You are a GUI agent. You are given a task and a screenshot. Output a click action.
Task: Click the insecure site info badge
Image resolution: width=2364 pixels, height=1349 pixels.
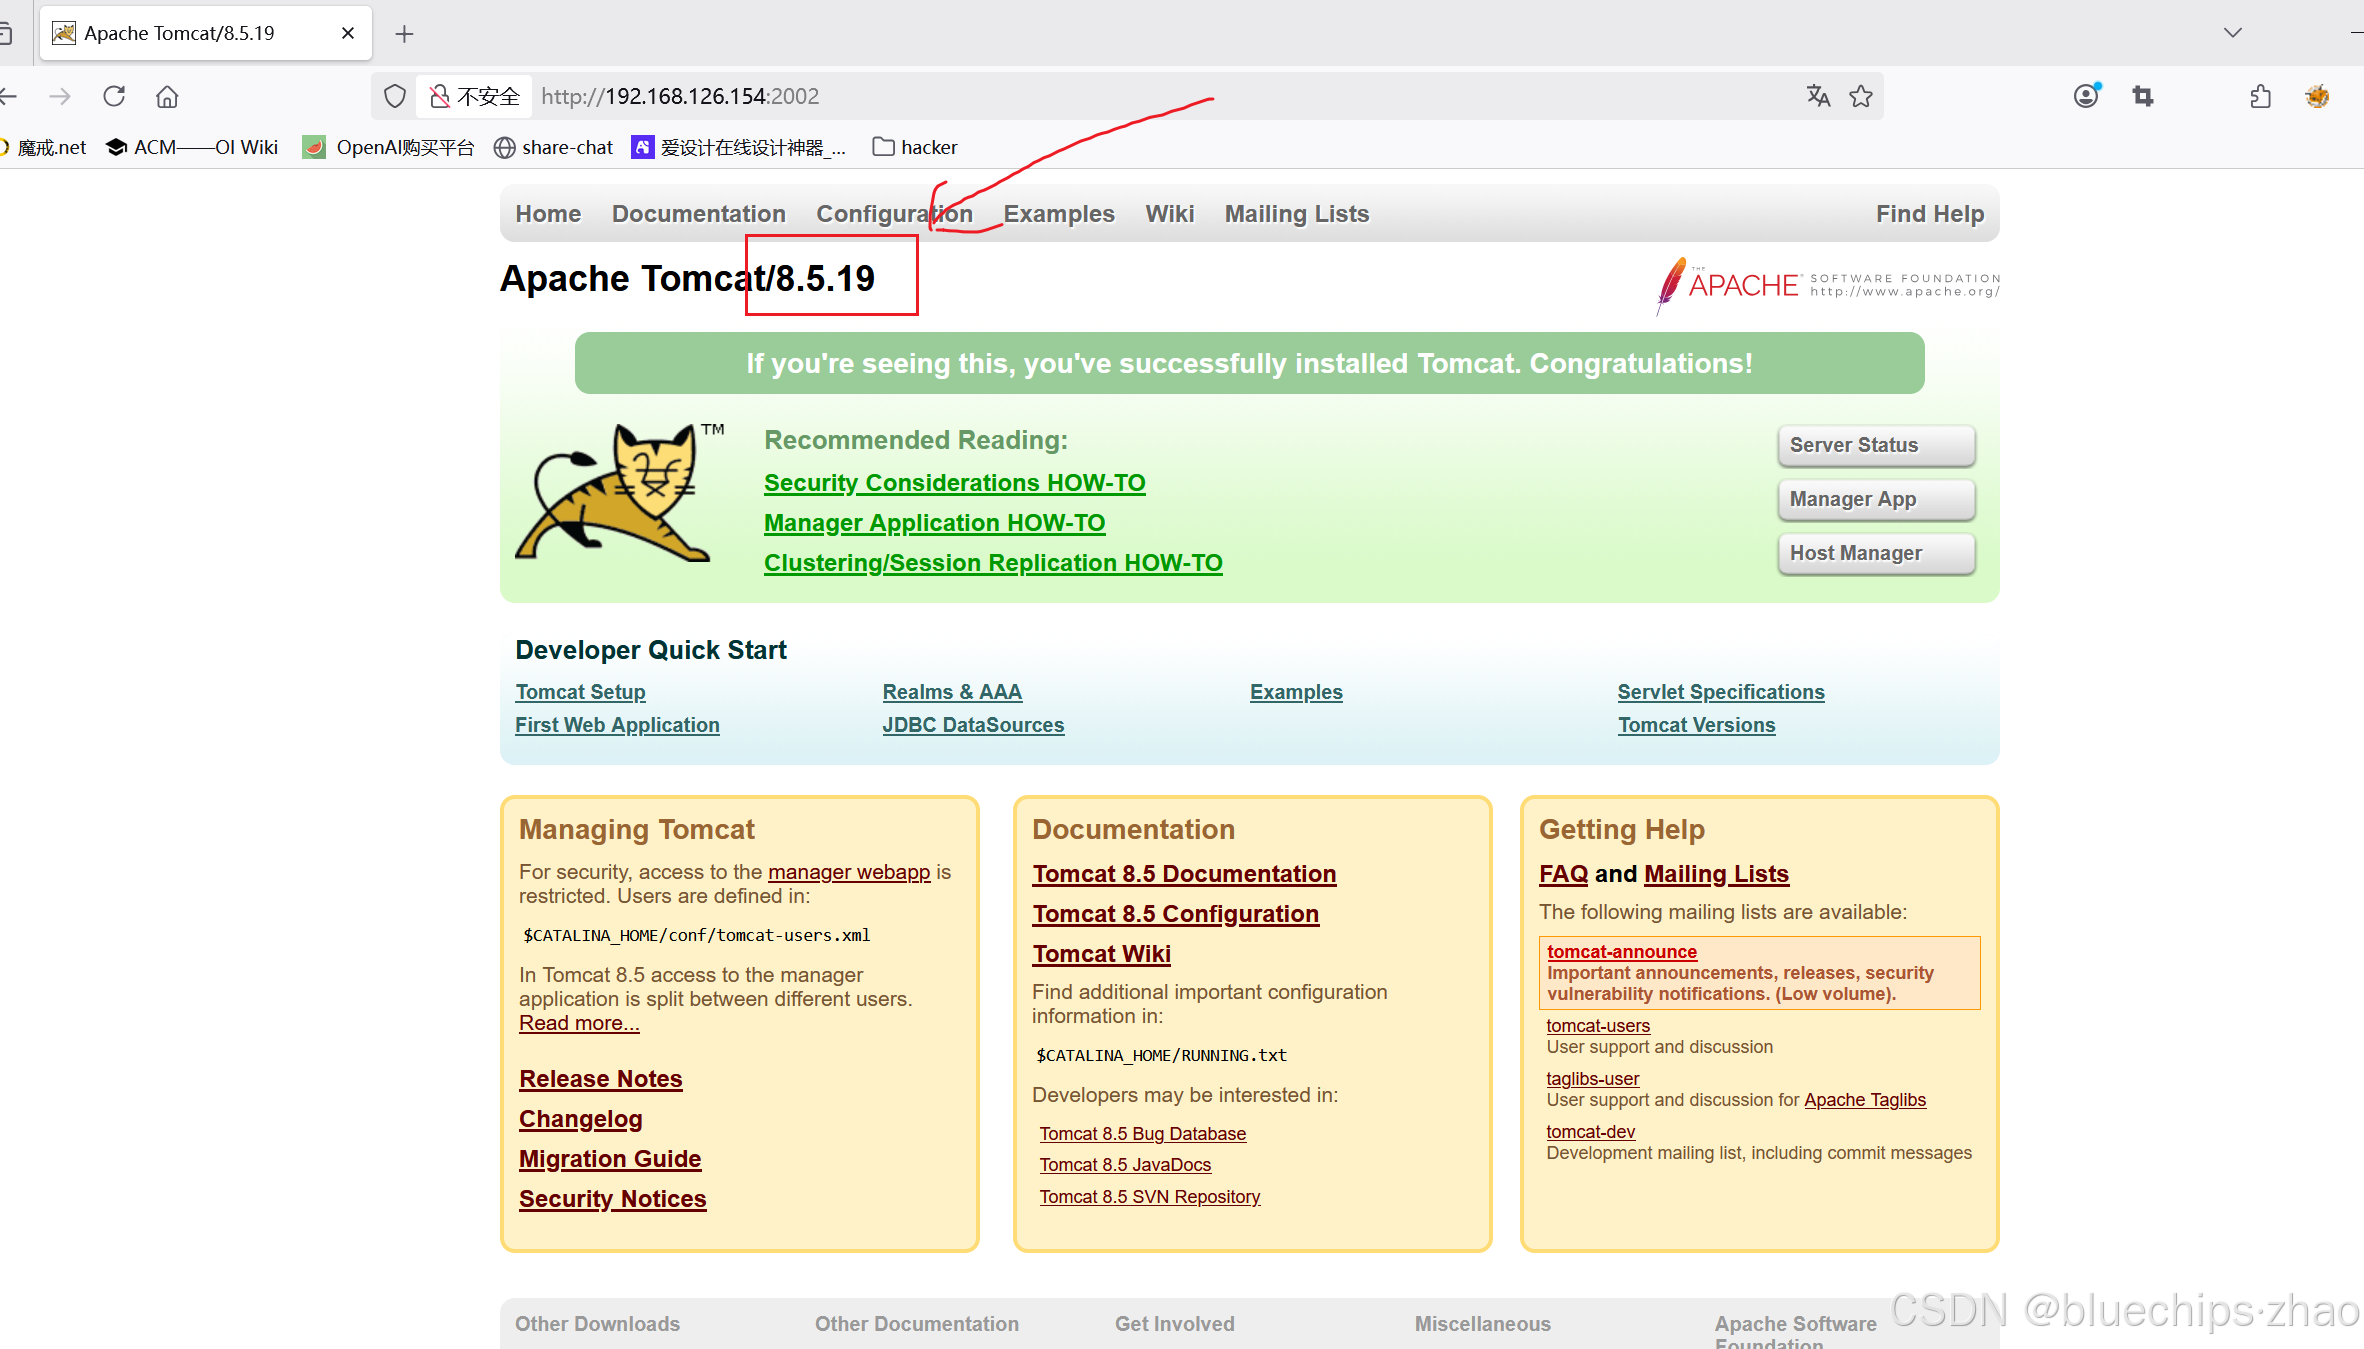point(475,96)
